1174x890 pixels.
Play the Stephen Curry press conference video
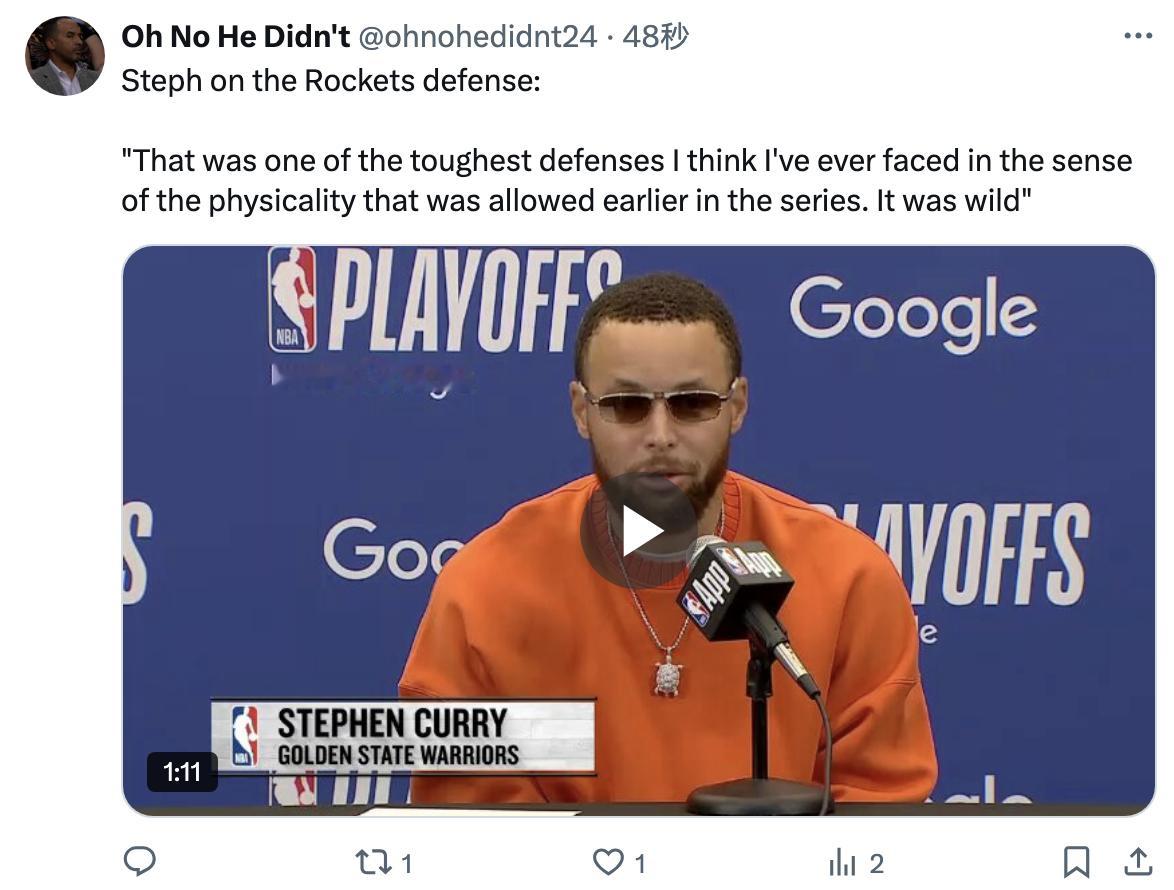(639, 531)
